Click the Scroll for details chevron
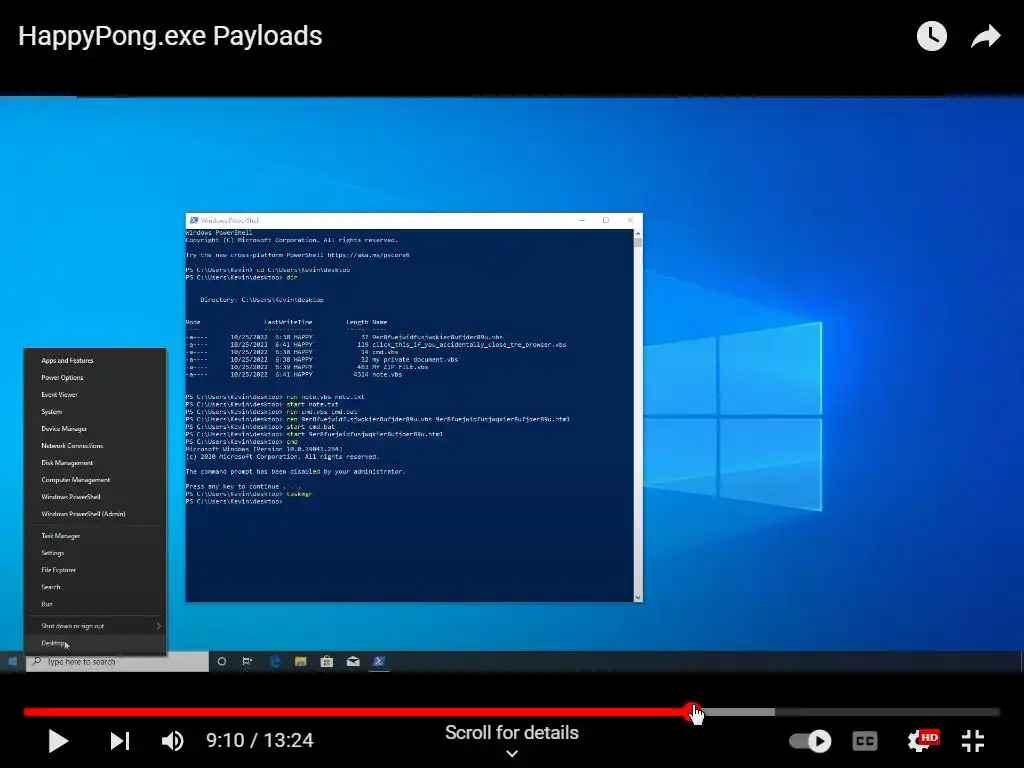Viewport: 1024px width, 768px height. pyautogui.click(x=512, y=754)
